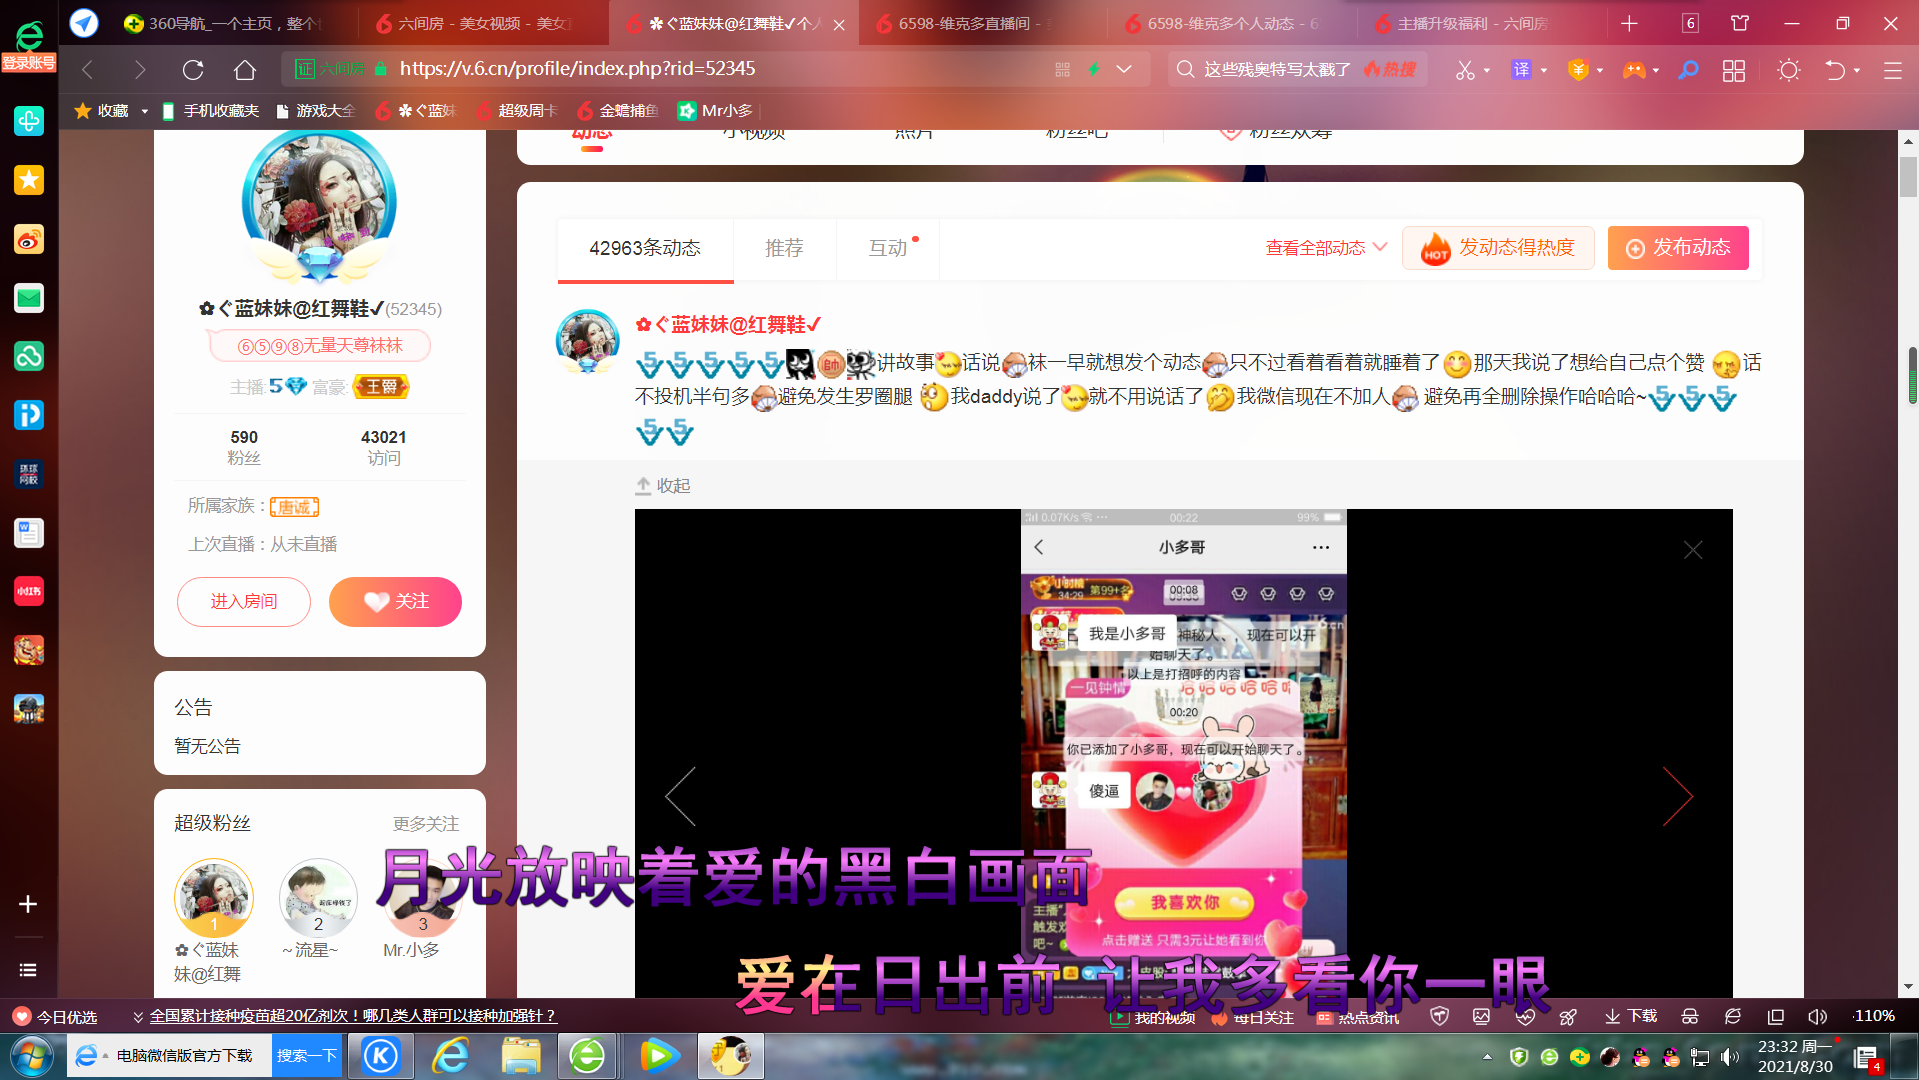Open zoom level 110% control
The width and height of the screenshot is (1919, 1080).
(1874, 1016)
